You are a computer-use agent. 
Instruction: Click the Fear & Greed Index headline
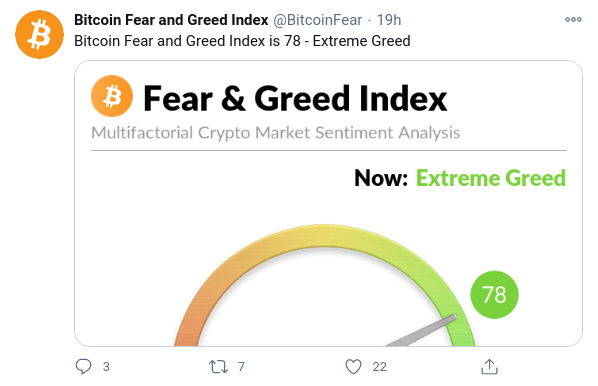pyautogui.click(x=295, y=99)
